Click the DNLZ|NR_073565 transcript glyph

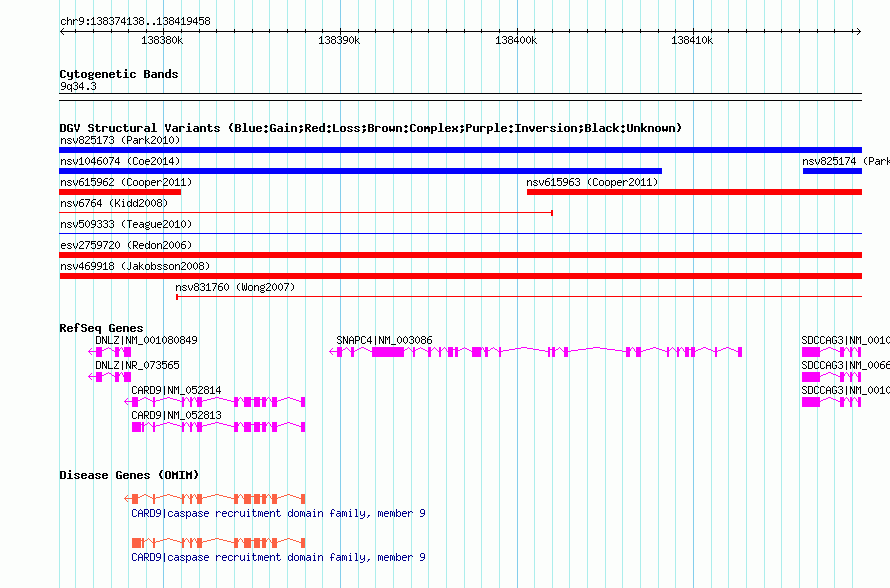click(x=110, y=377)
